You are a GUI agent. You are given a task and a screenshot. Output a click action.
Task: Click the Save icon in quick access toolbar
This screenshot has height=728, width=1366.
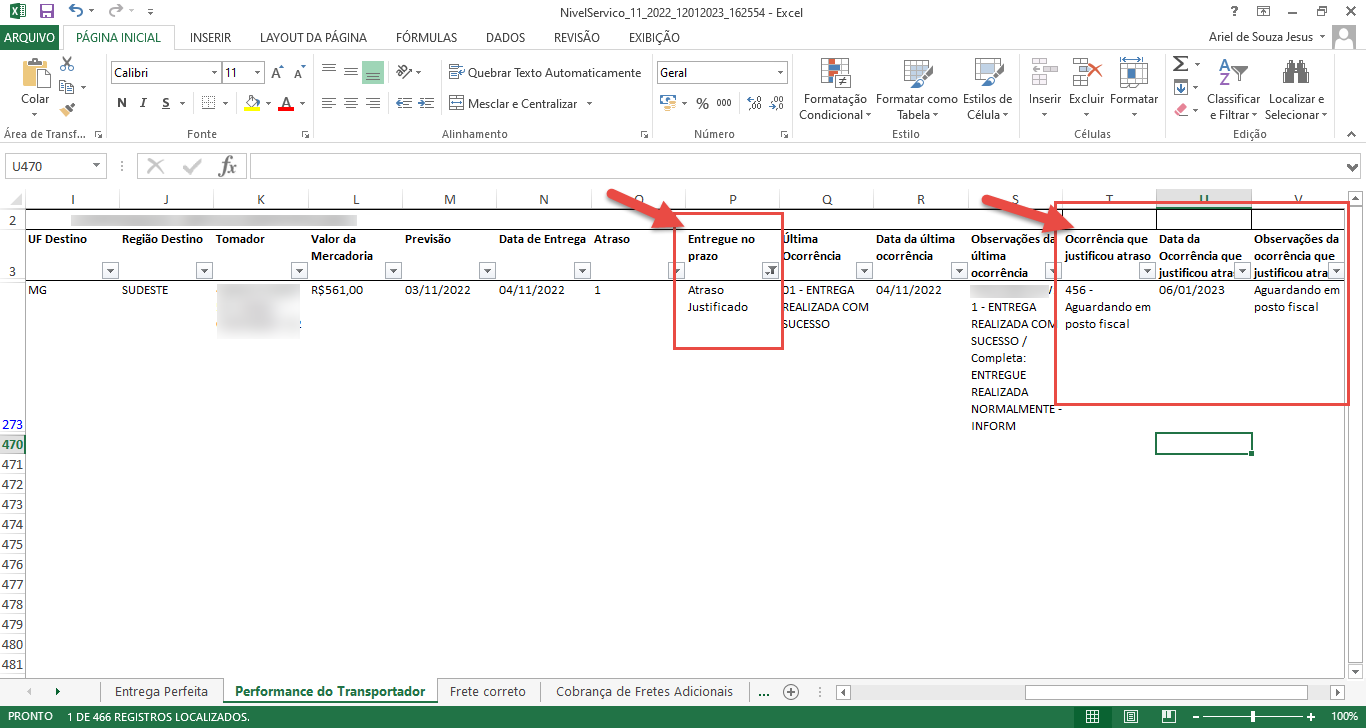point(46,12)
